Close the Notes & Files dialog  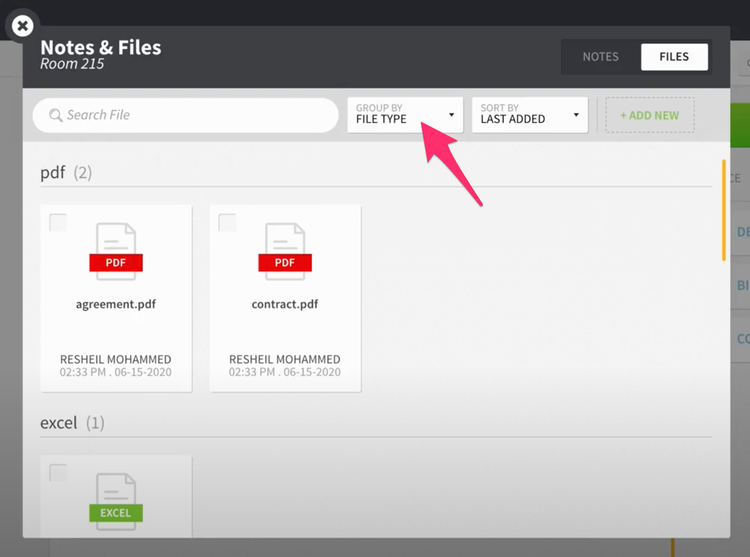coord(22,26)
